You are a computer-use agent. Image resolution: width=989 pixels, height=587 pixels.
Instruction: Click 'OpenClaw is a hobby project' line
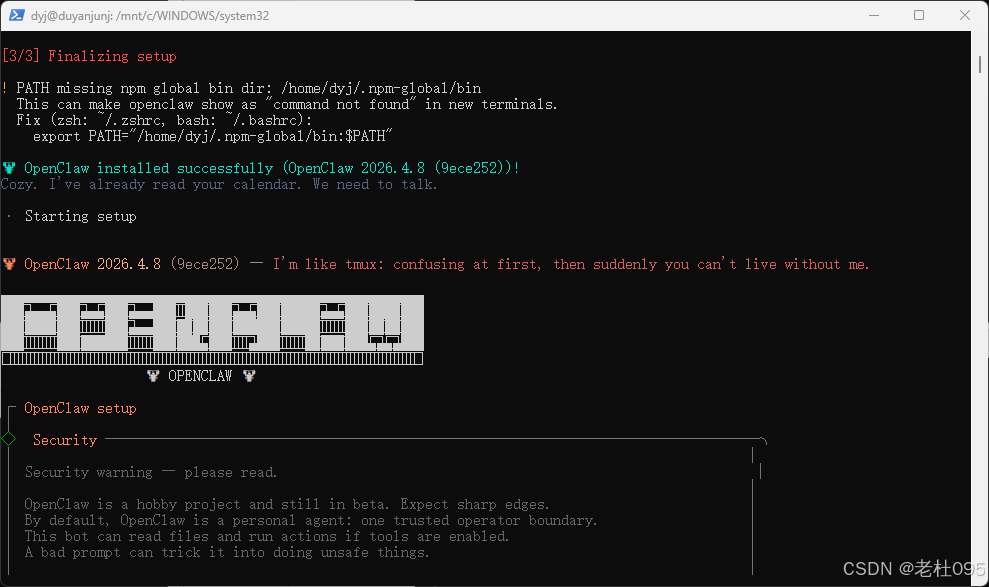point(287,504)
